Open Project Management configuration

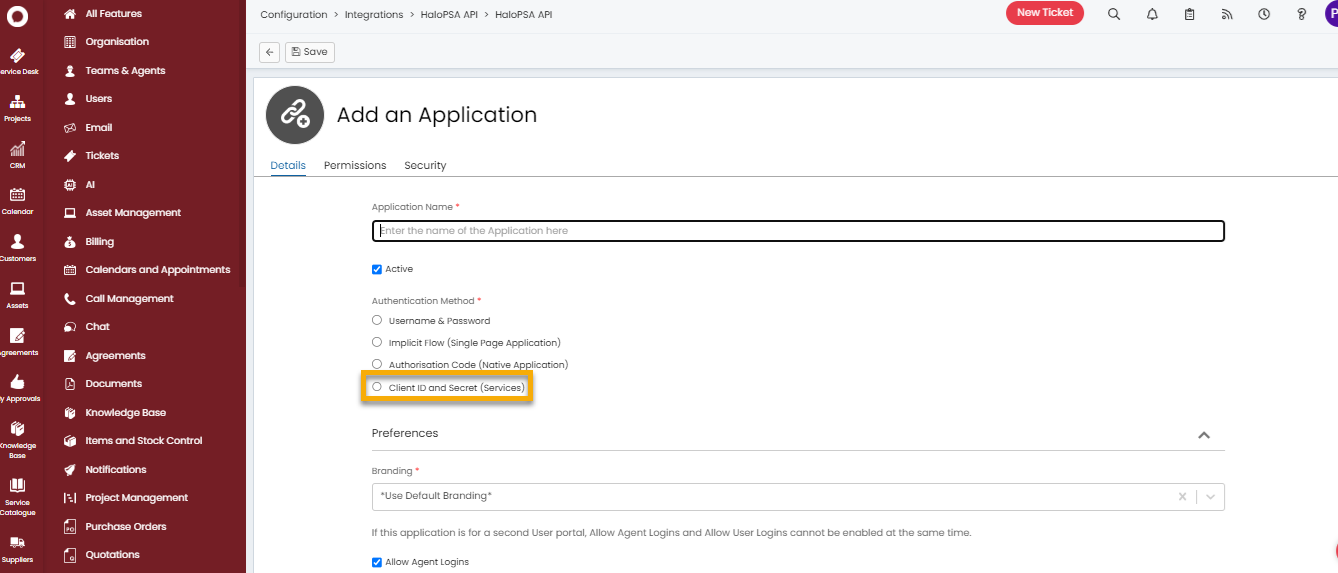(136, 498)
